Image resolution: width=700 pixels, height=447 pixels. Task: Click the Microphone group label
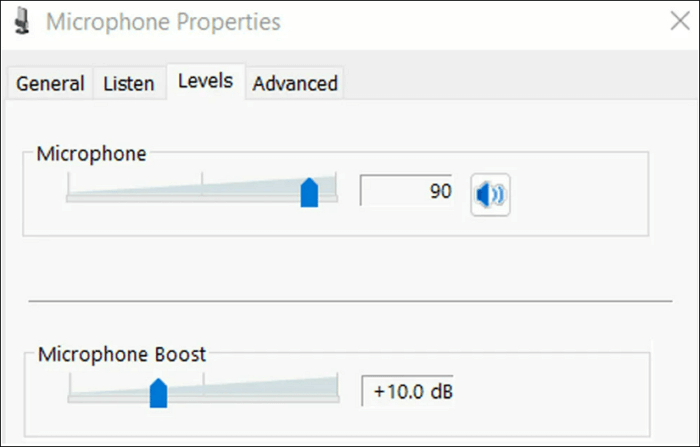(x=91, y=154)
